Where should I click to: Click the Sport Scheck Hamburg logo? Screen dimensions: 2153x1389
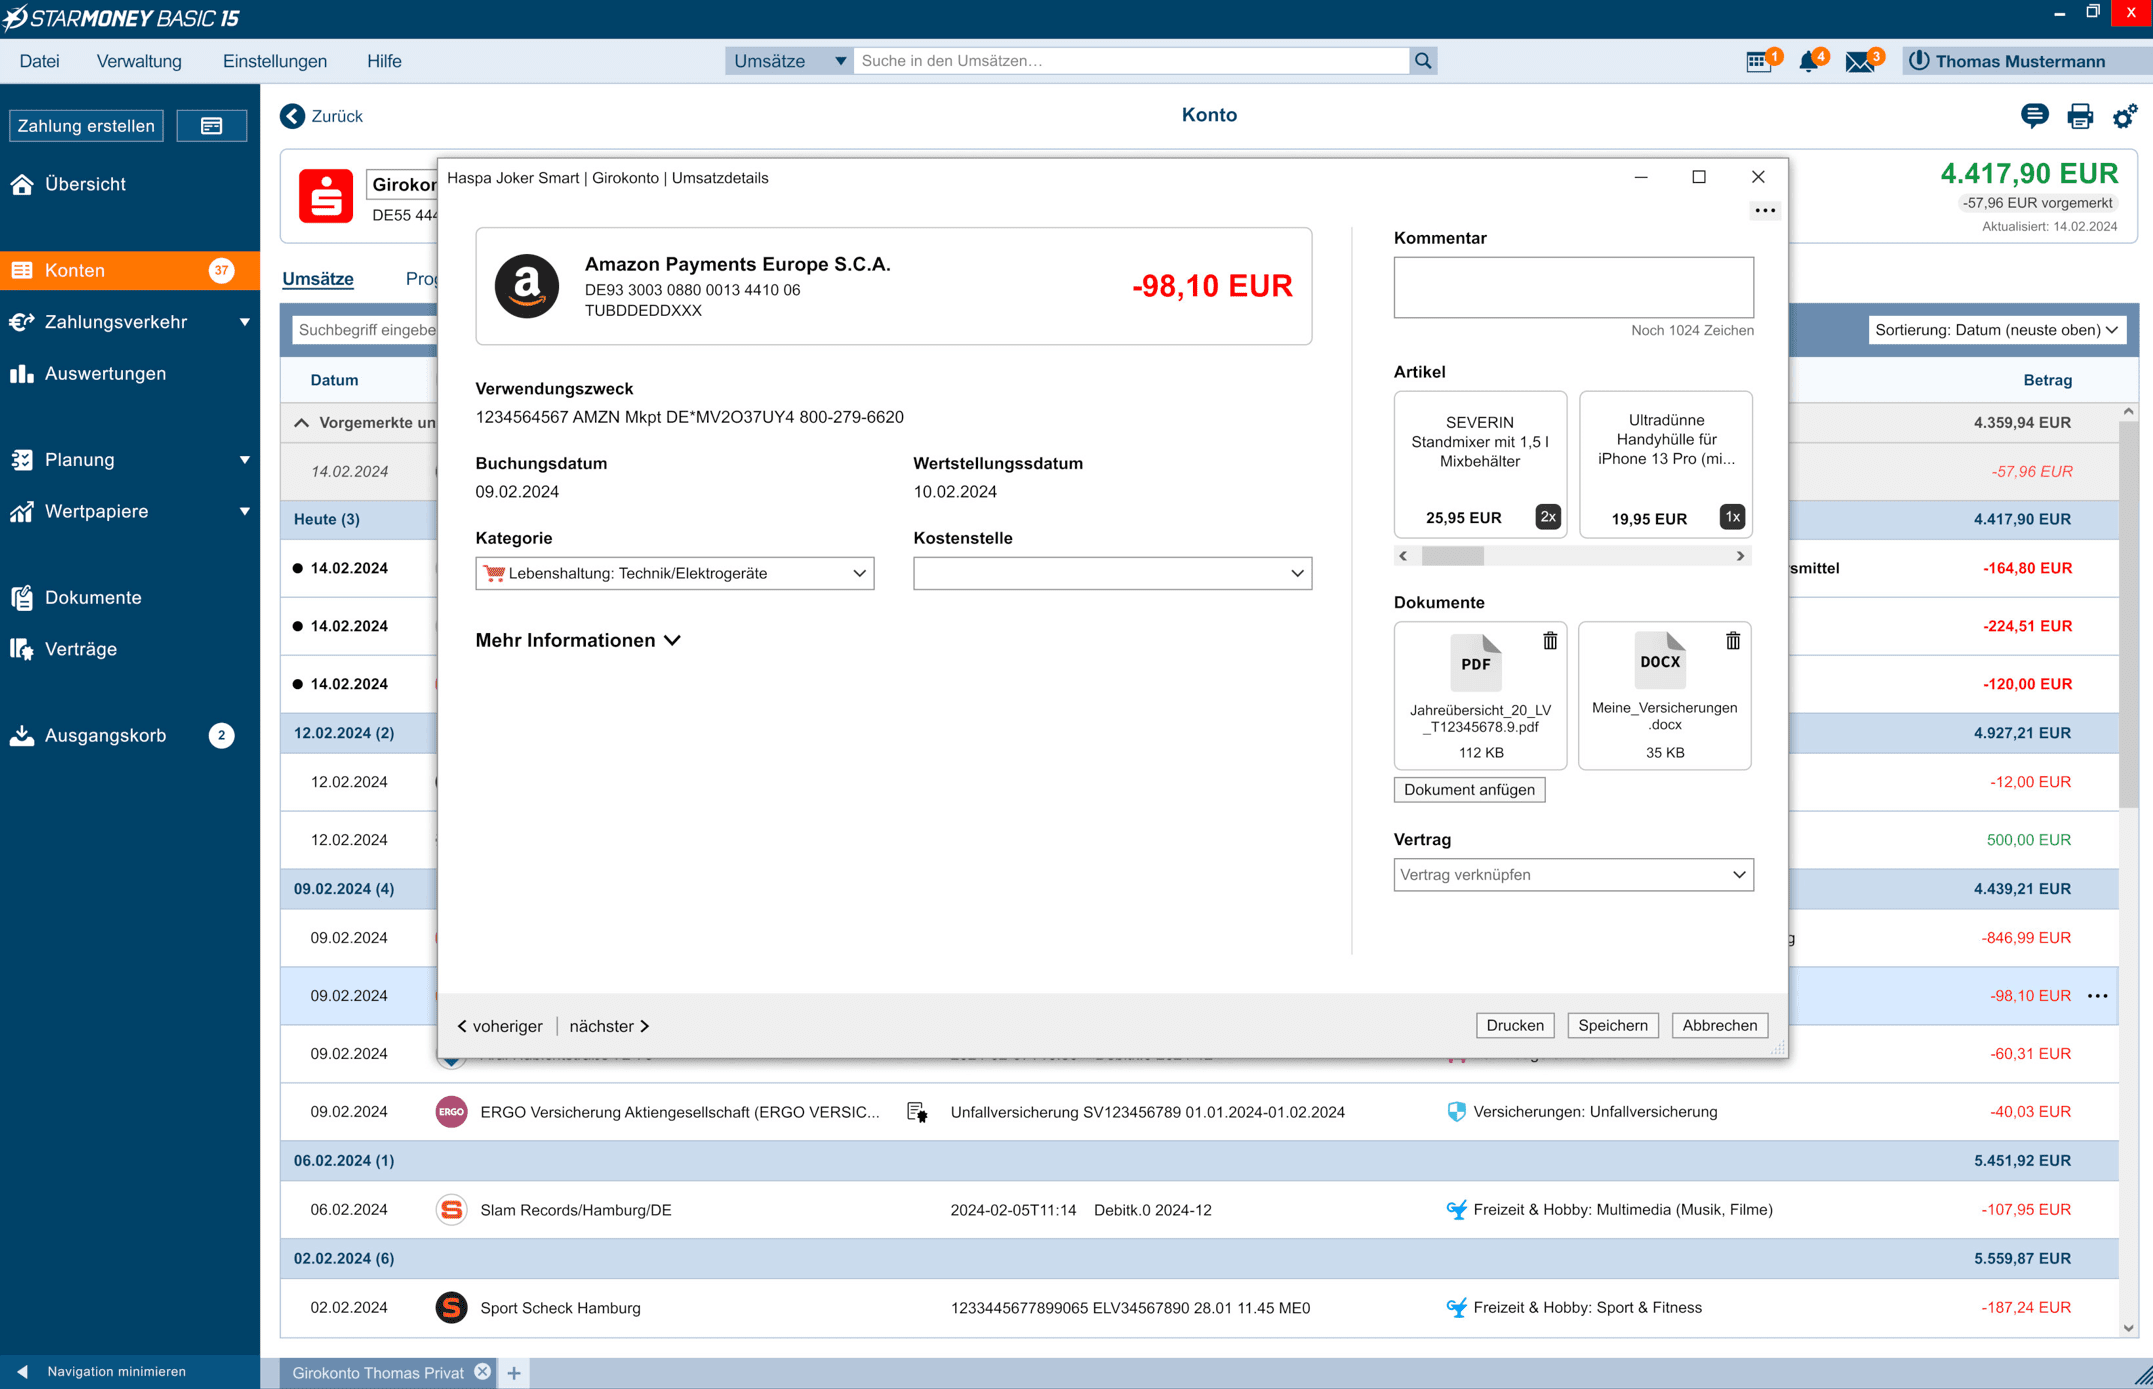click(451, 1308)
